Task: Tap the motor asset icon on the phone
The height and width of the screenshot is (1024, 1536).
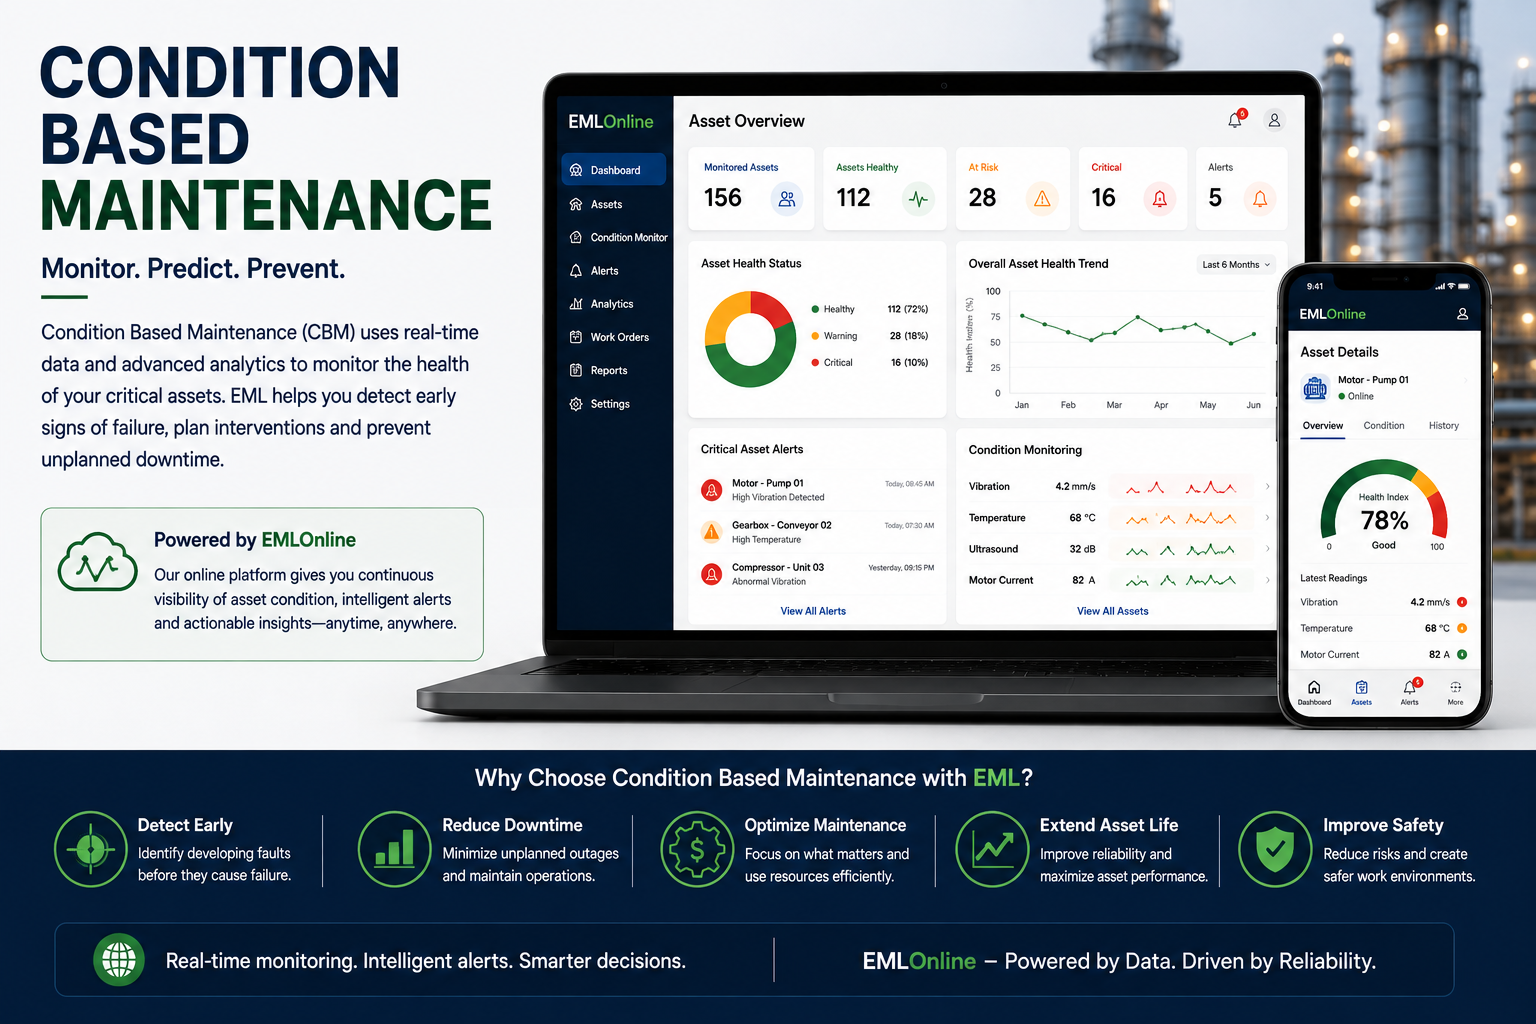Action: click(1315, 388)
